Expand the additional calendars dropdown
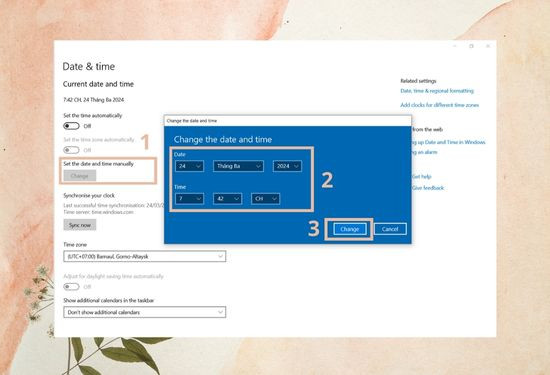 pyautogui.click(x=145, y=312)
